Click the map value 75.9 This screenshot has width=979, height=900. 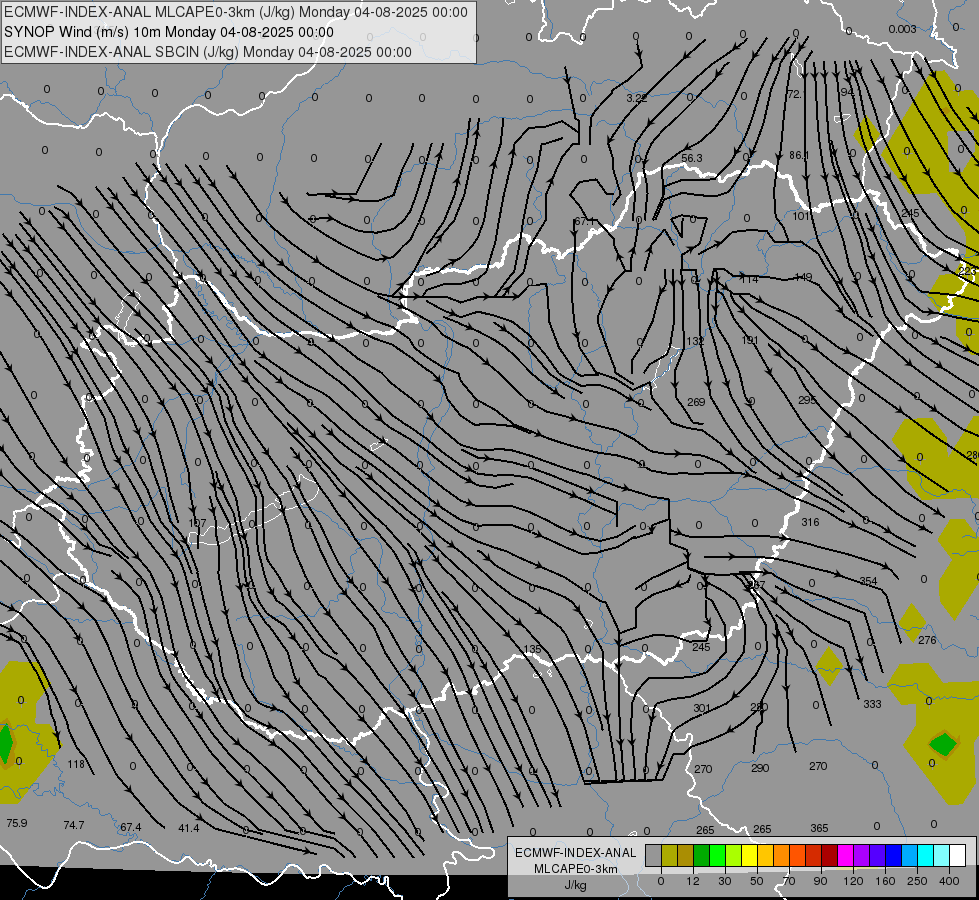[x=17, y=823]
